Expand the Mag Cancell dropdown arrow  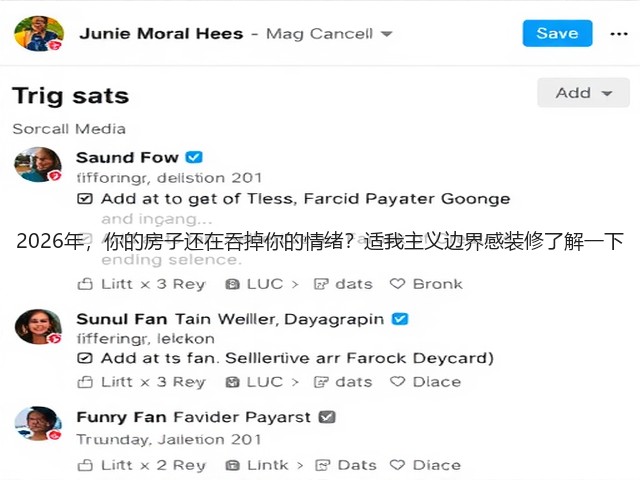(x=386, y=34)
